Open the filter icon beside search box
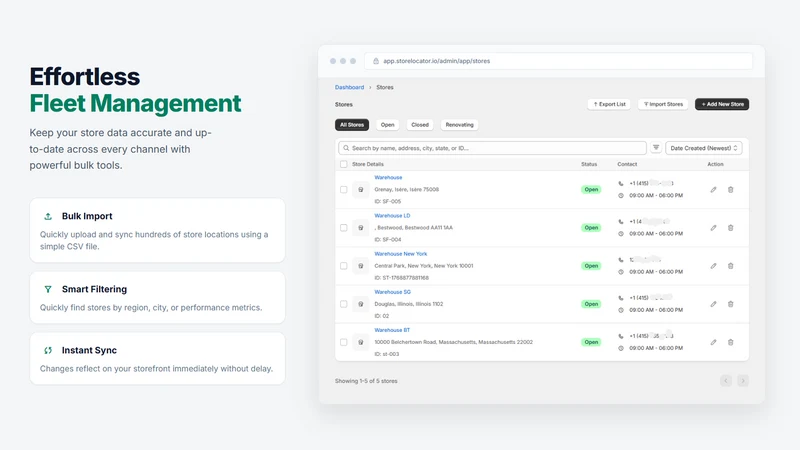Viewport: 800px width, 450px height. tap(656, 148)
